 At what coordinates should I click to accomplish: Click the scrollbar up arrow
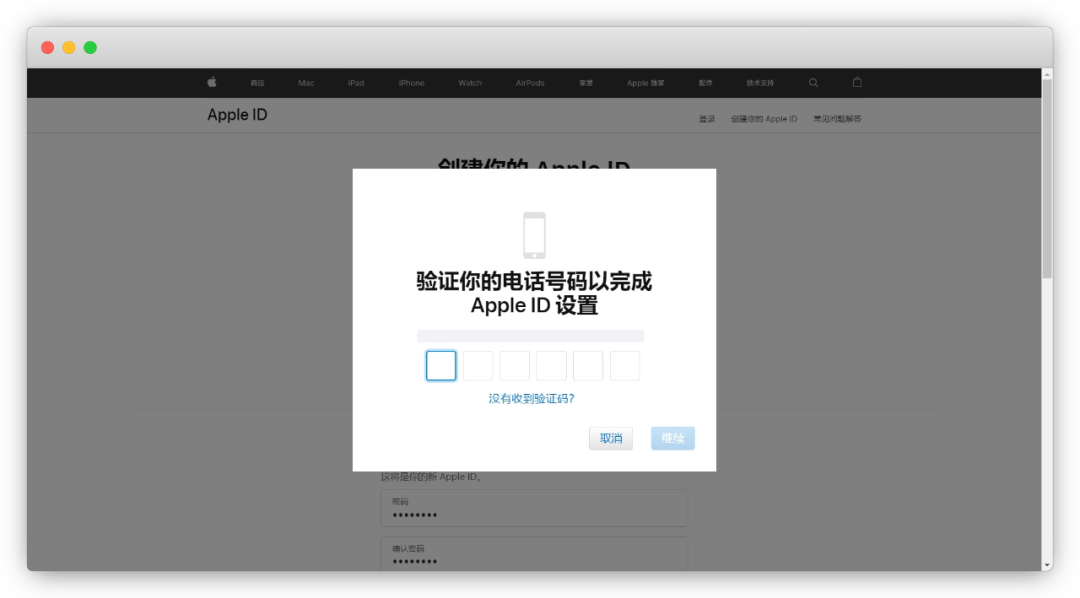tap(1047, 74)
